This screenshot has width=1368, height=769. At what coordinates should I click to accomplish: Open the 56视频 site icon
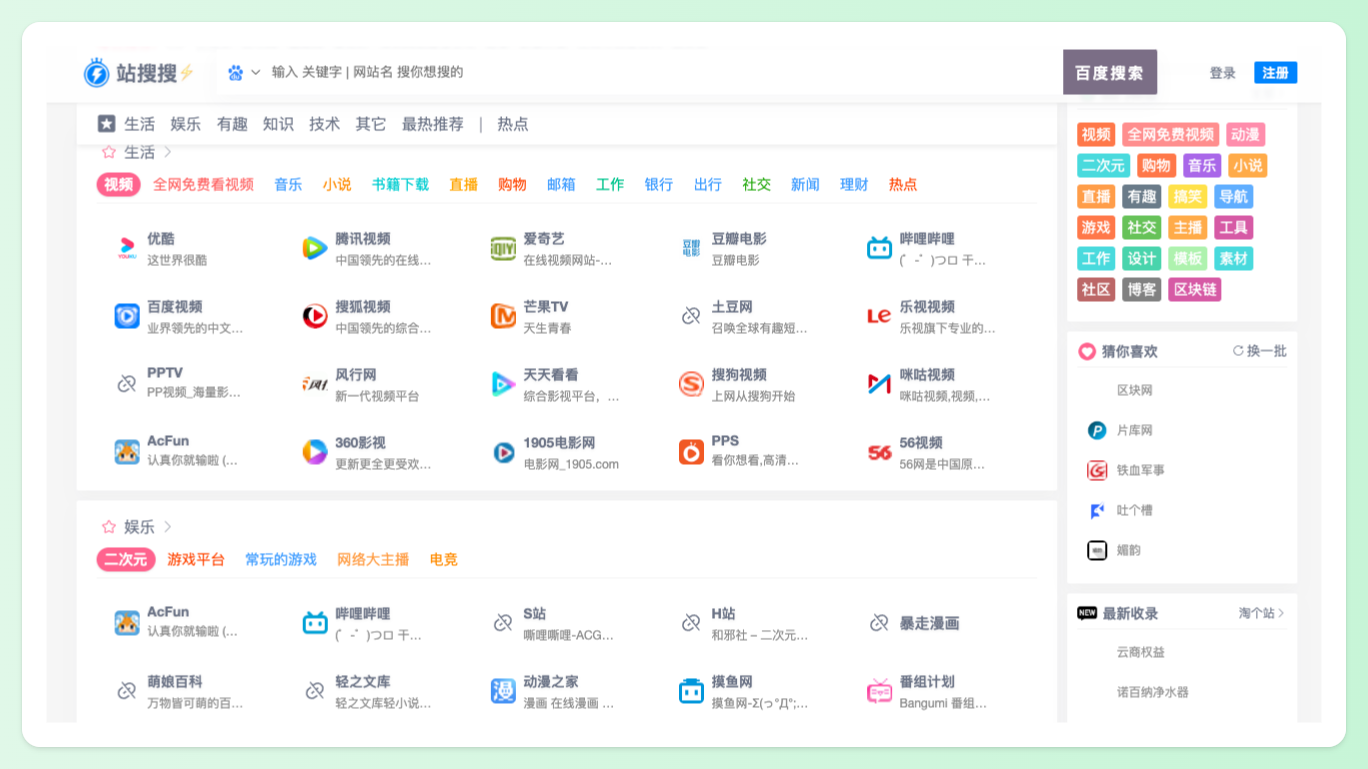879,452
